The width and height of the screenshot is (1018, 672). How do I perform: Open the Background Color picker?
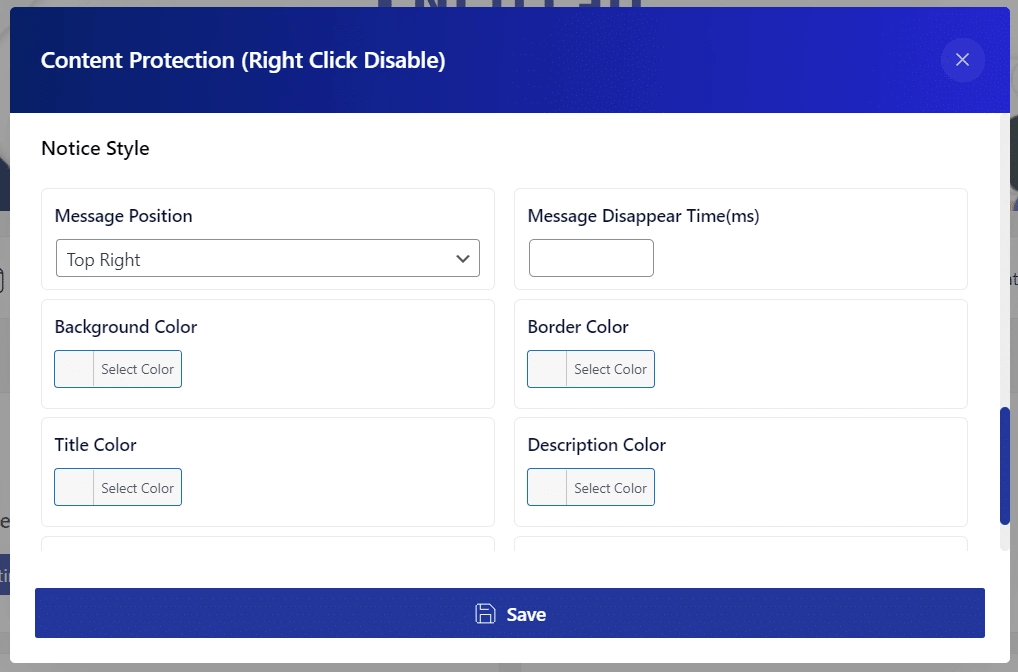tap(137, 369)
